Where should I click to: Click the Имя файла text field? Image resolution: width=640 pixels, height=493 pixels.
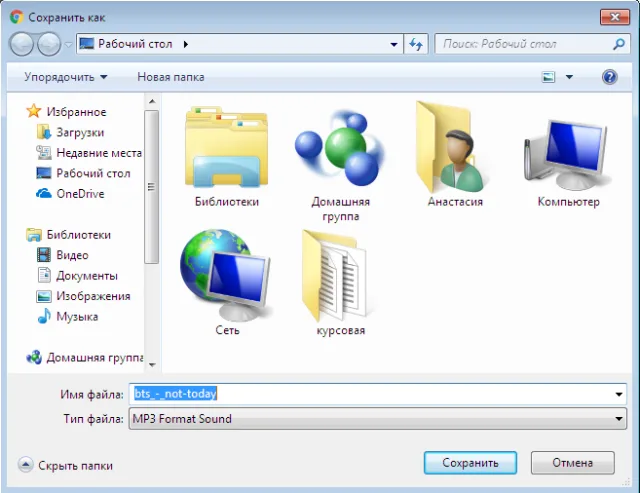377,394
